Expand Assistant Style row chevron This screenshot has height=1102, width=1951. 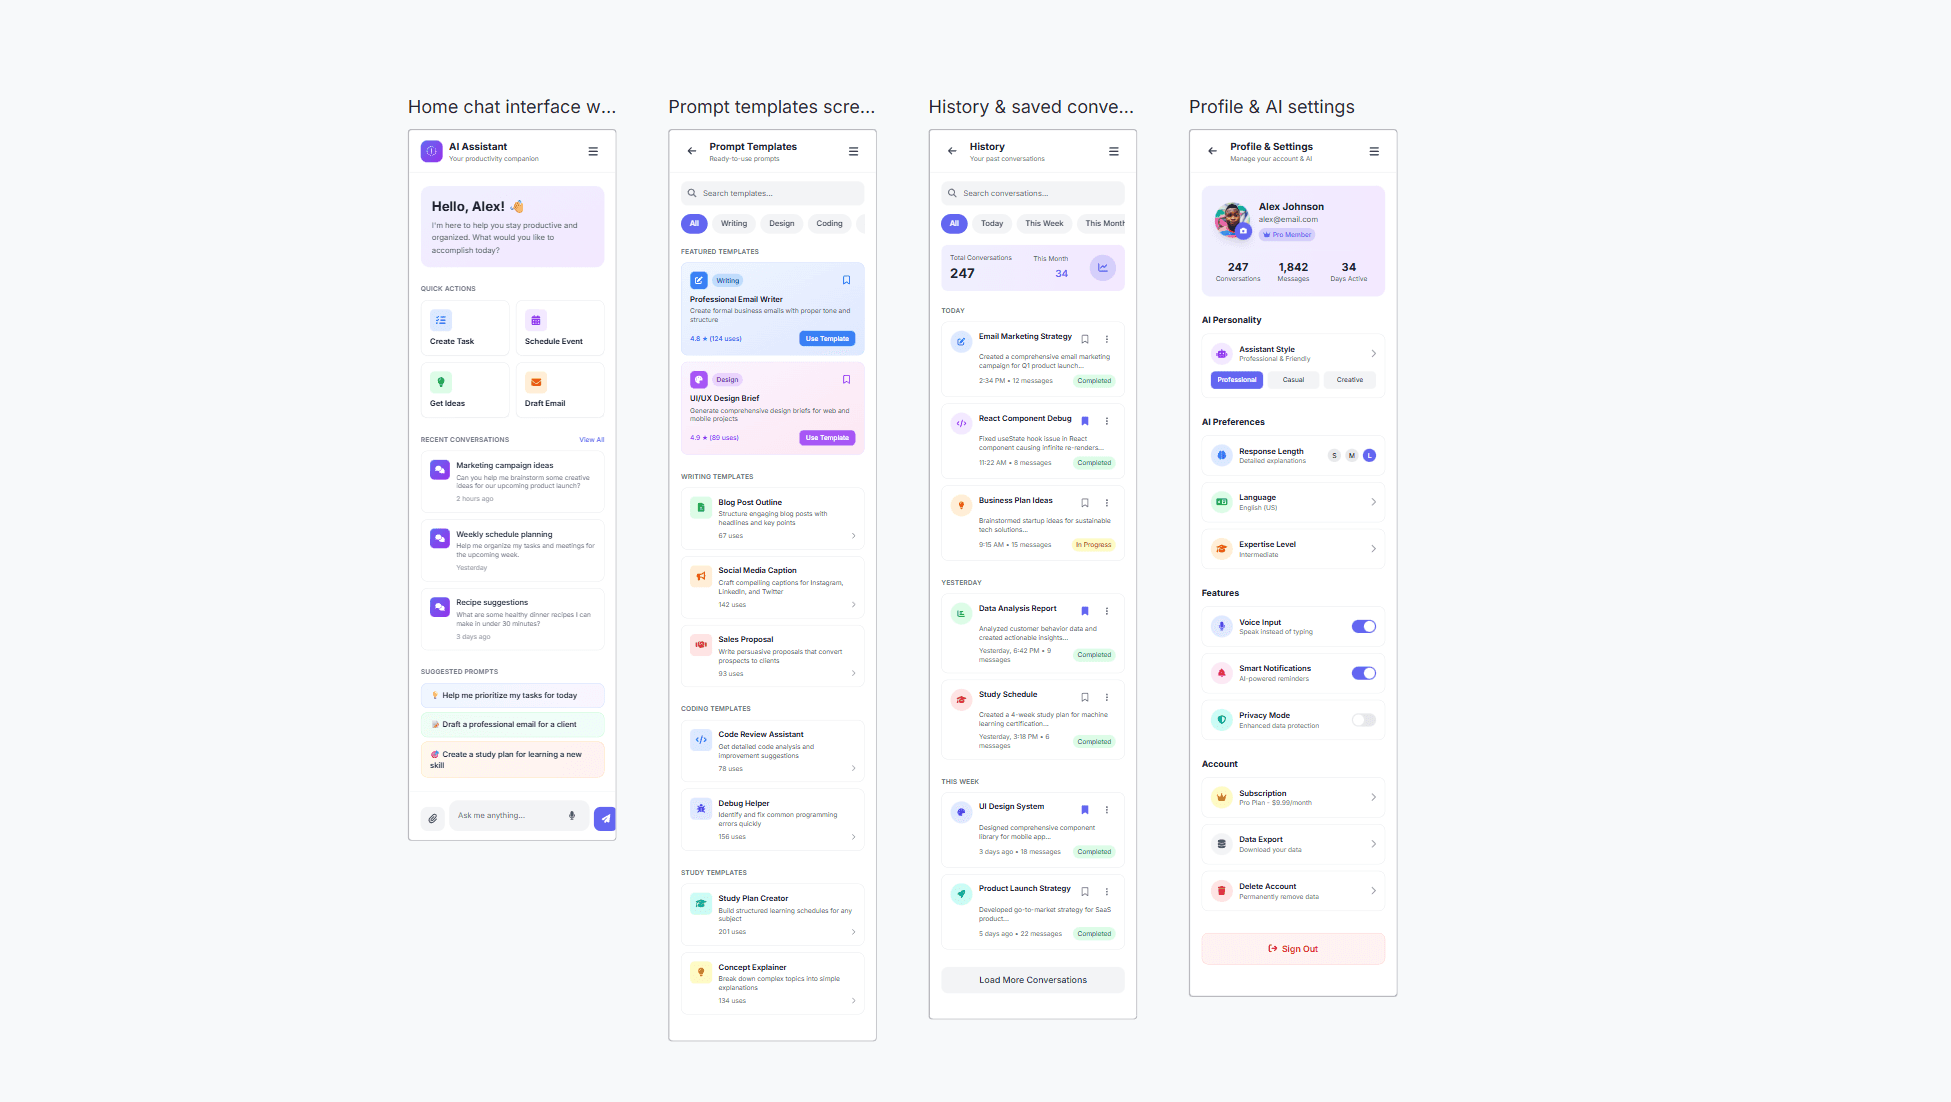[x=1373, y=354]
